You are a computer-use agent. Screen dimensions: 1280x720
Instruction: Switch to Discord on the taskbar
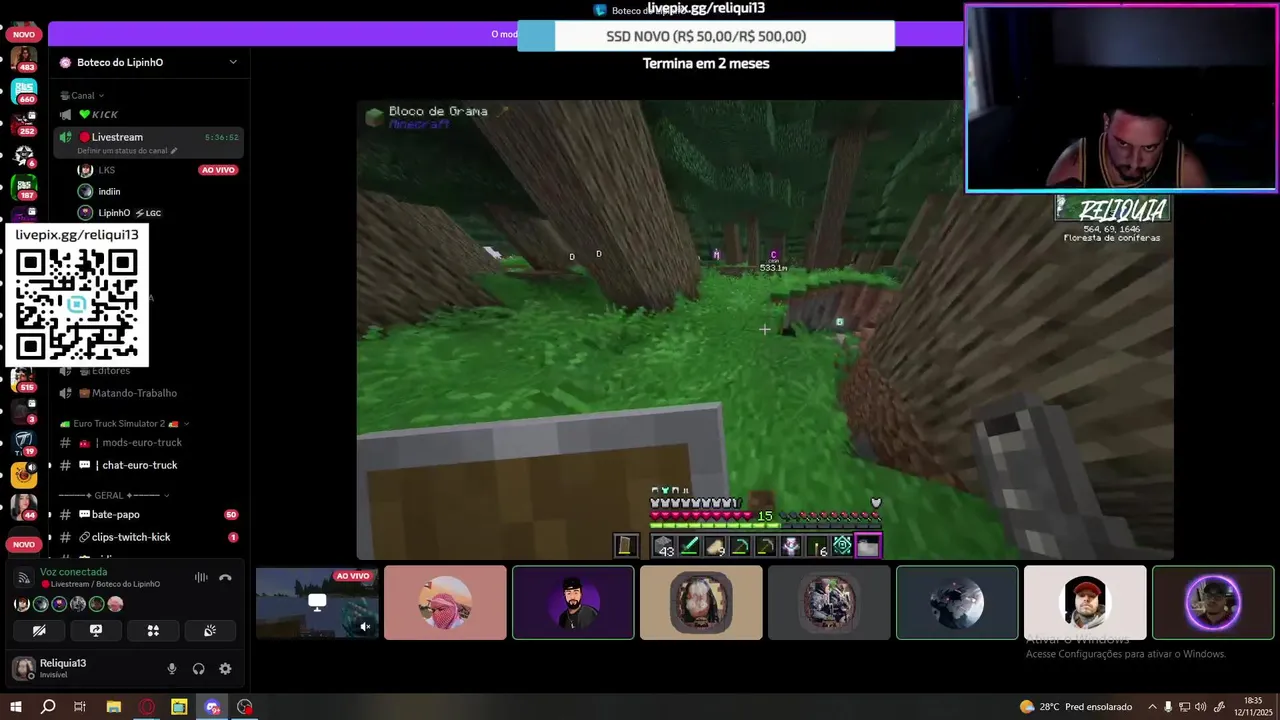pos(212,707)
